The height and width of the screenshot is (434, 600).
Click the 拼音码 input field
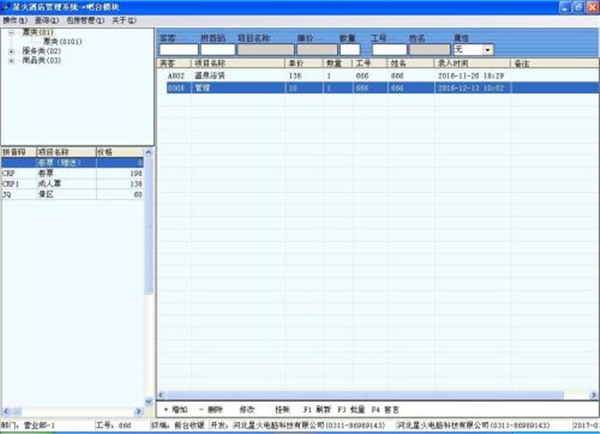(214, 49)
